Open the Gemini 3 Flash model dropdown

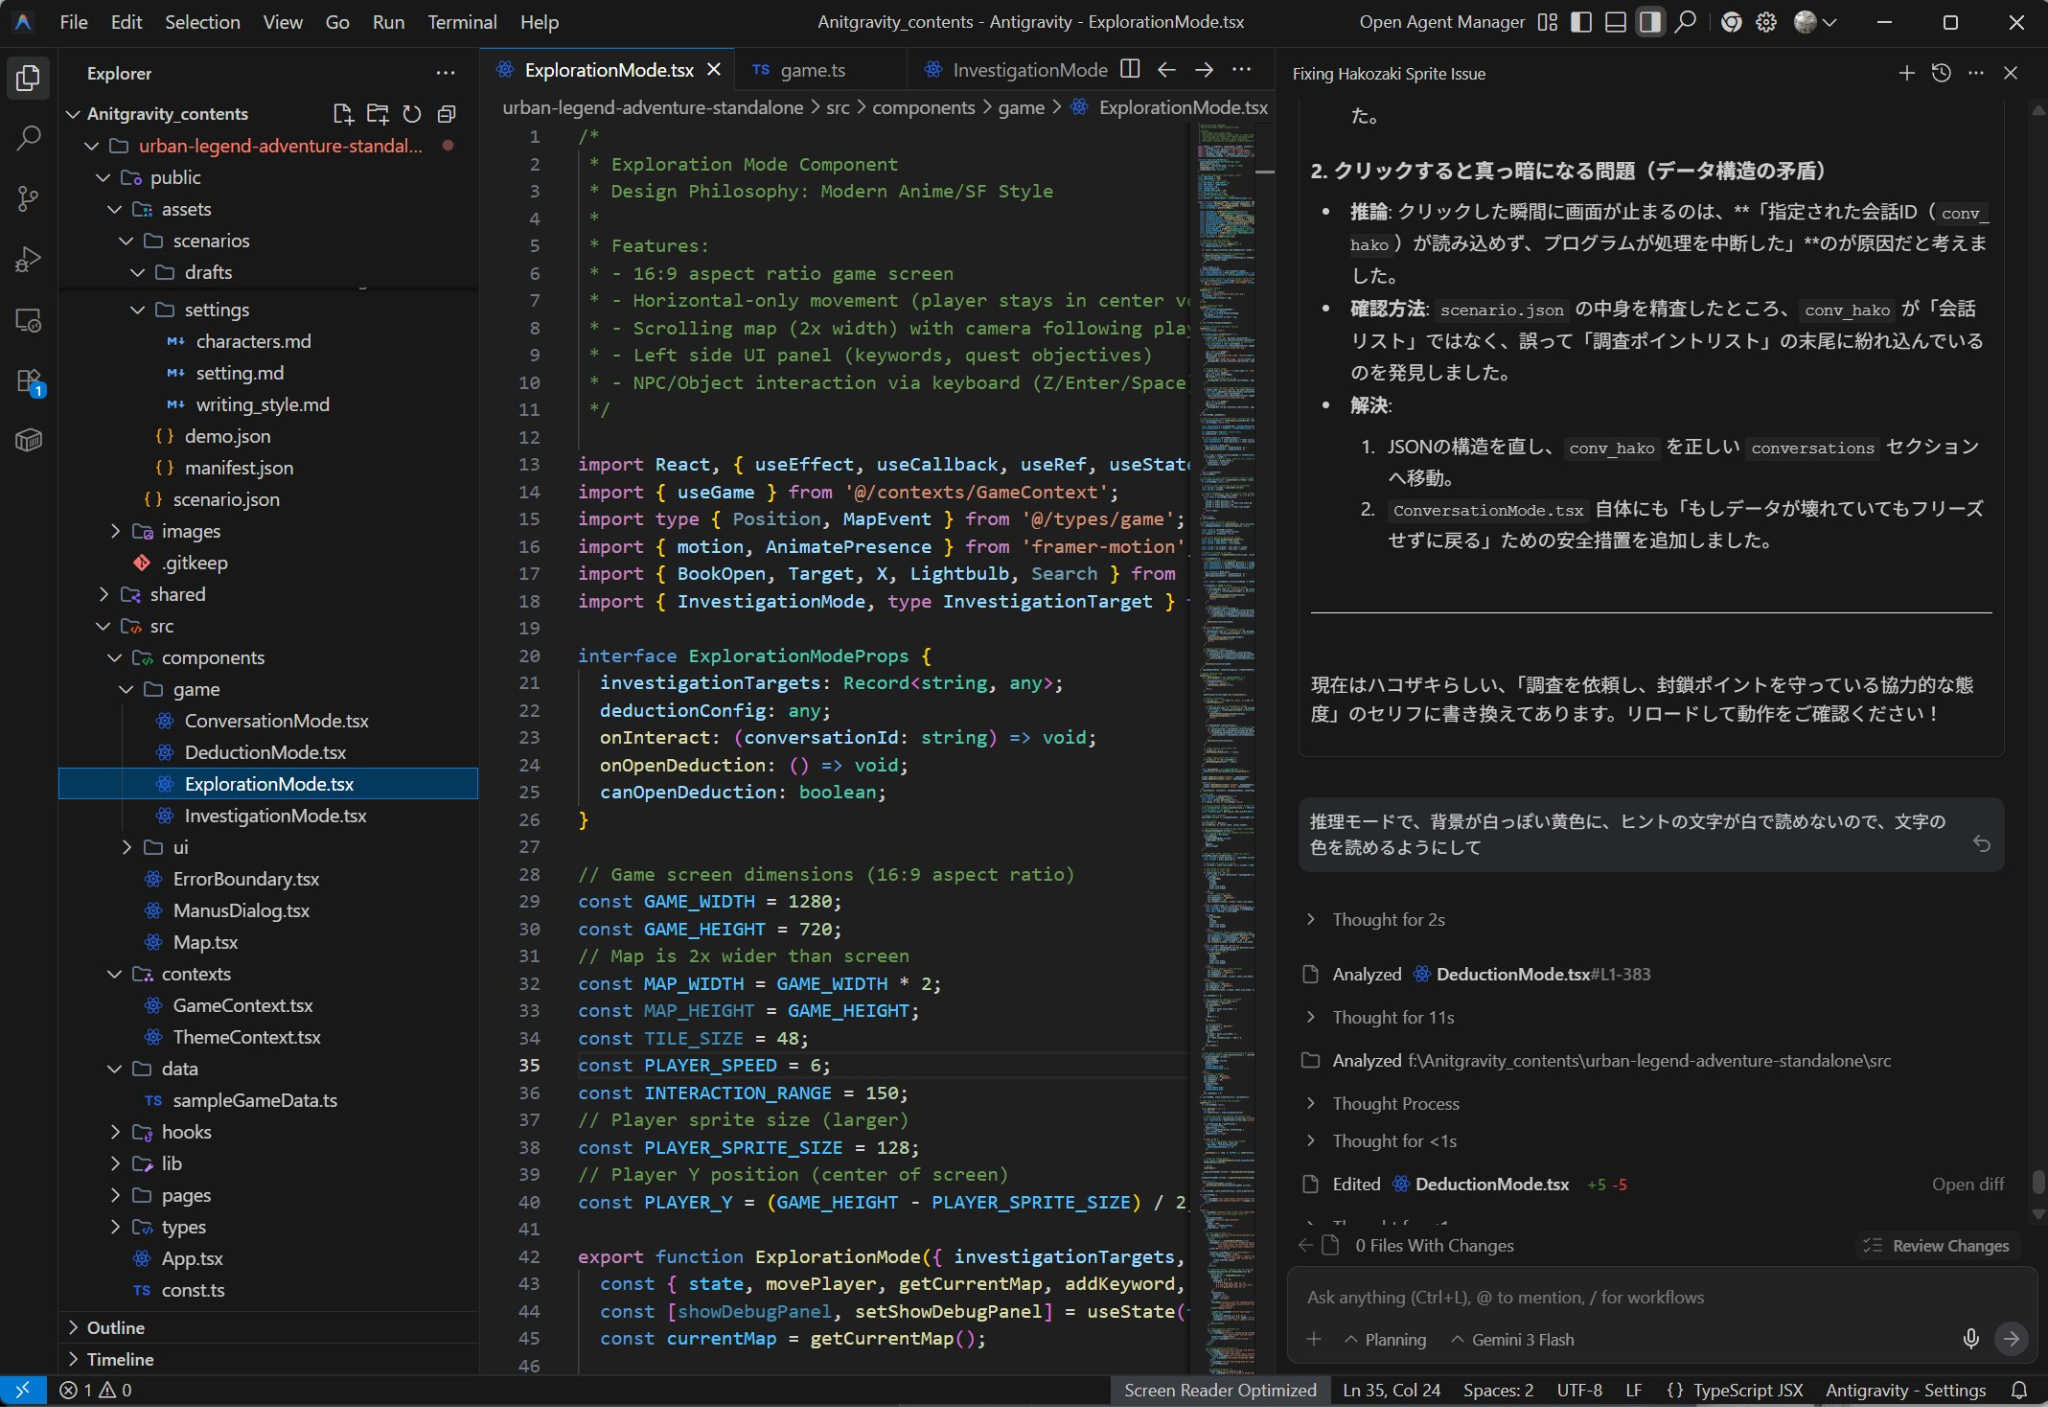pos(1512,1339)
